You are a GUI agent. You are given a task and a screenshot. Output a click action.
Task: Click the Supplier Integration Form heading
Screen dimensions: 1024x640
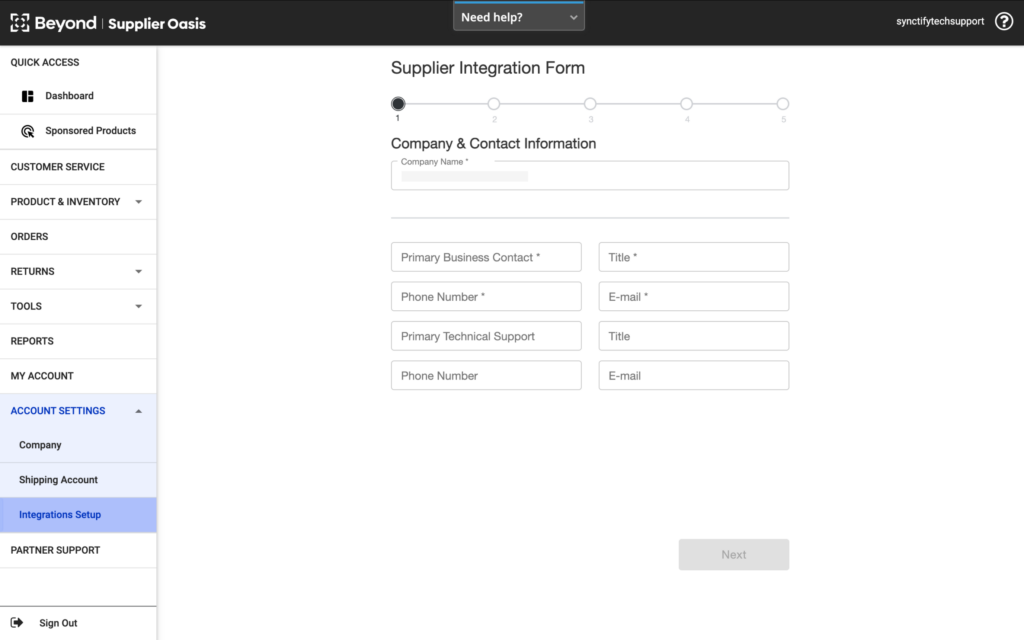click(x=488, y=68)
